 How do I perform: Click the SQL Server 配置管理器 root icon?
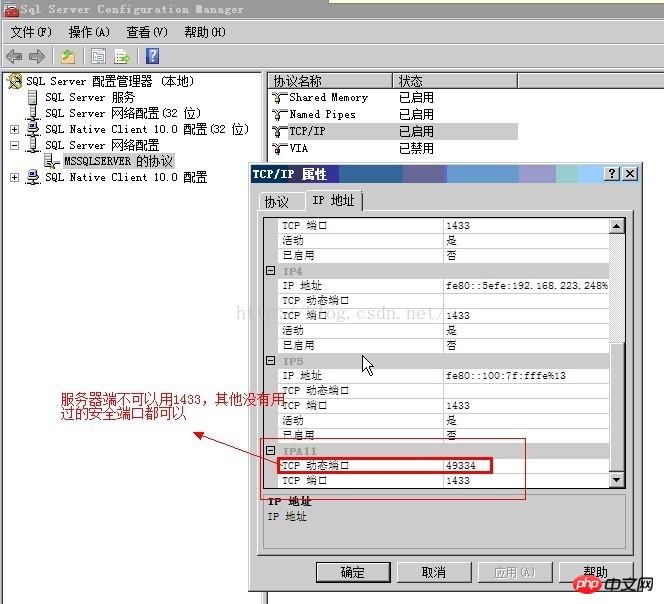pos(15,81)
